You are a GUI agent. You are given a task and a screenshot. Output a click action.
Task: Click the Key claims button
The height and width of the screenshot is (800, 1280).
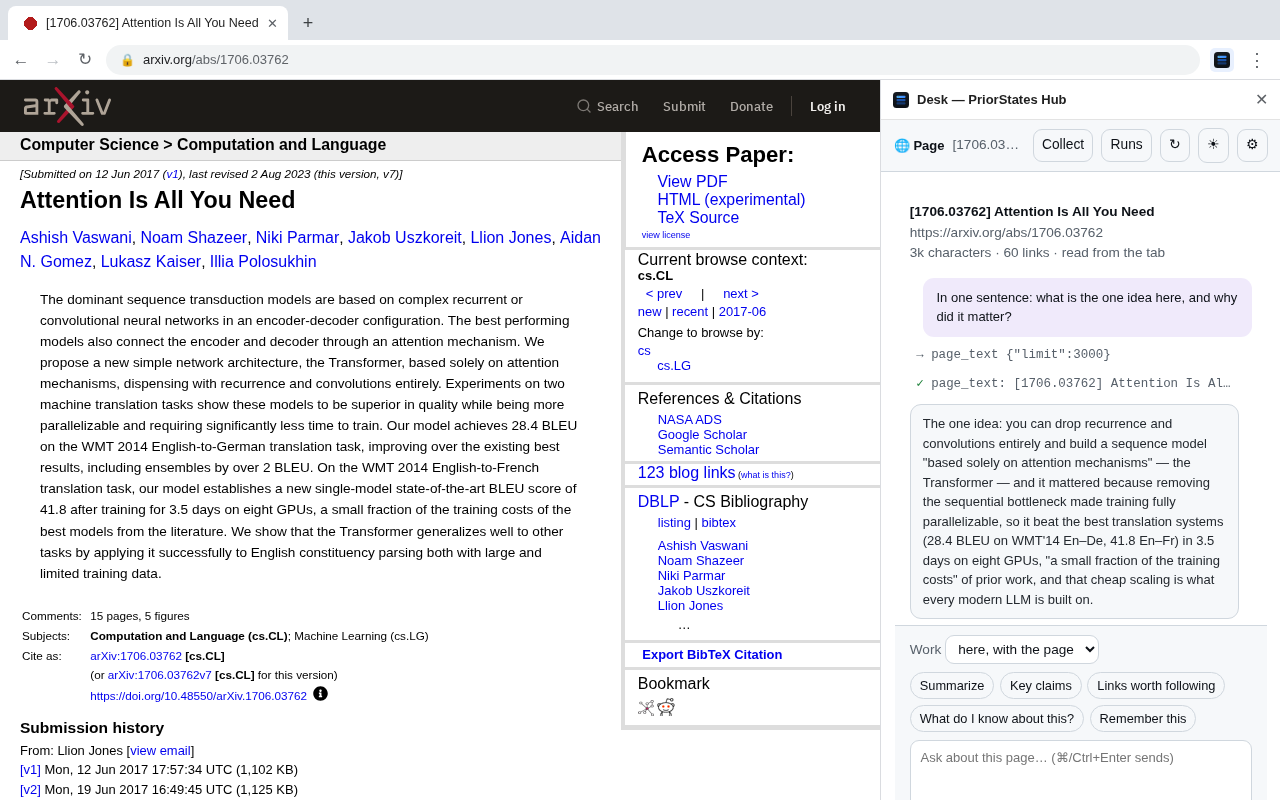[1041, 686]
